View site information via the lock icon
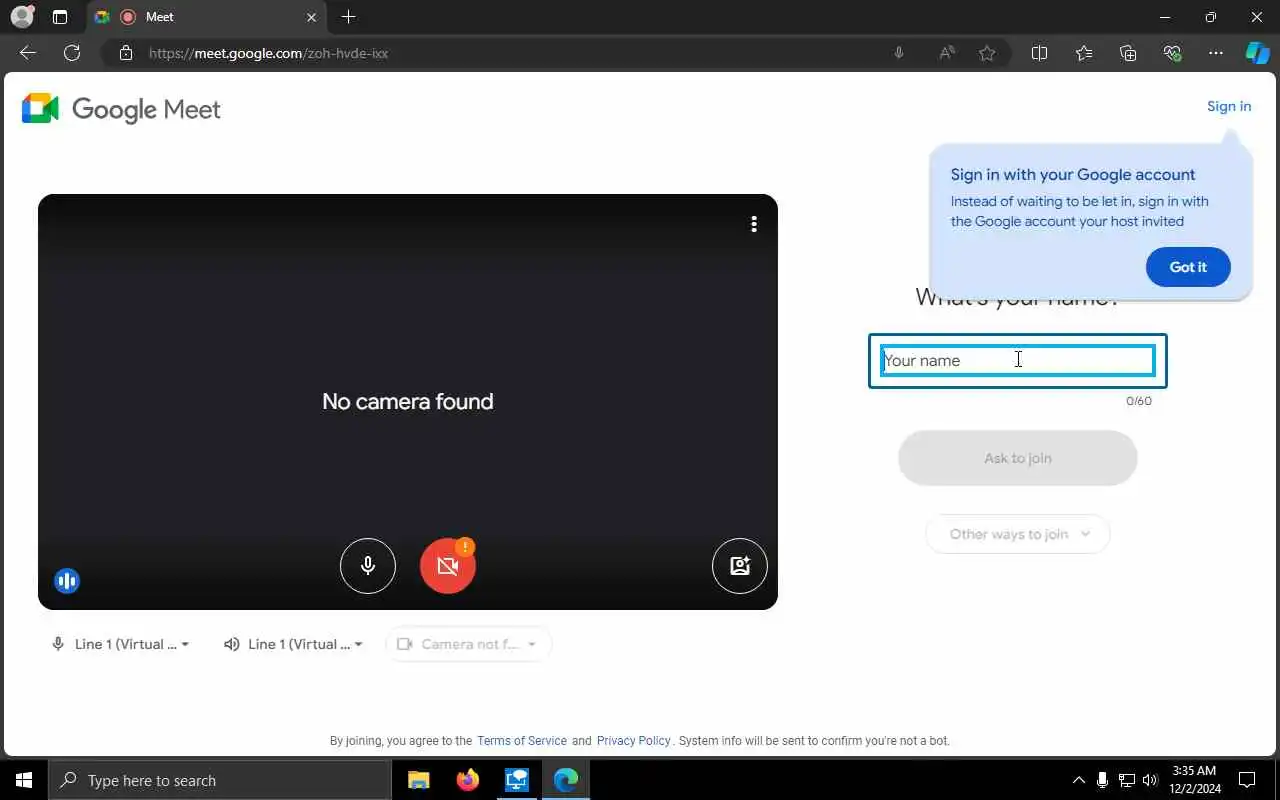Viewport: 1280px width, 800px height. (126, 53)
